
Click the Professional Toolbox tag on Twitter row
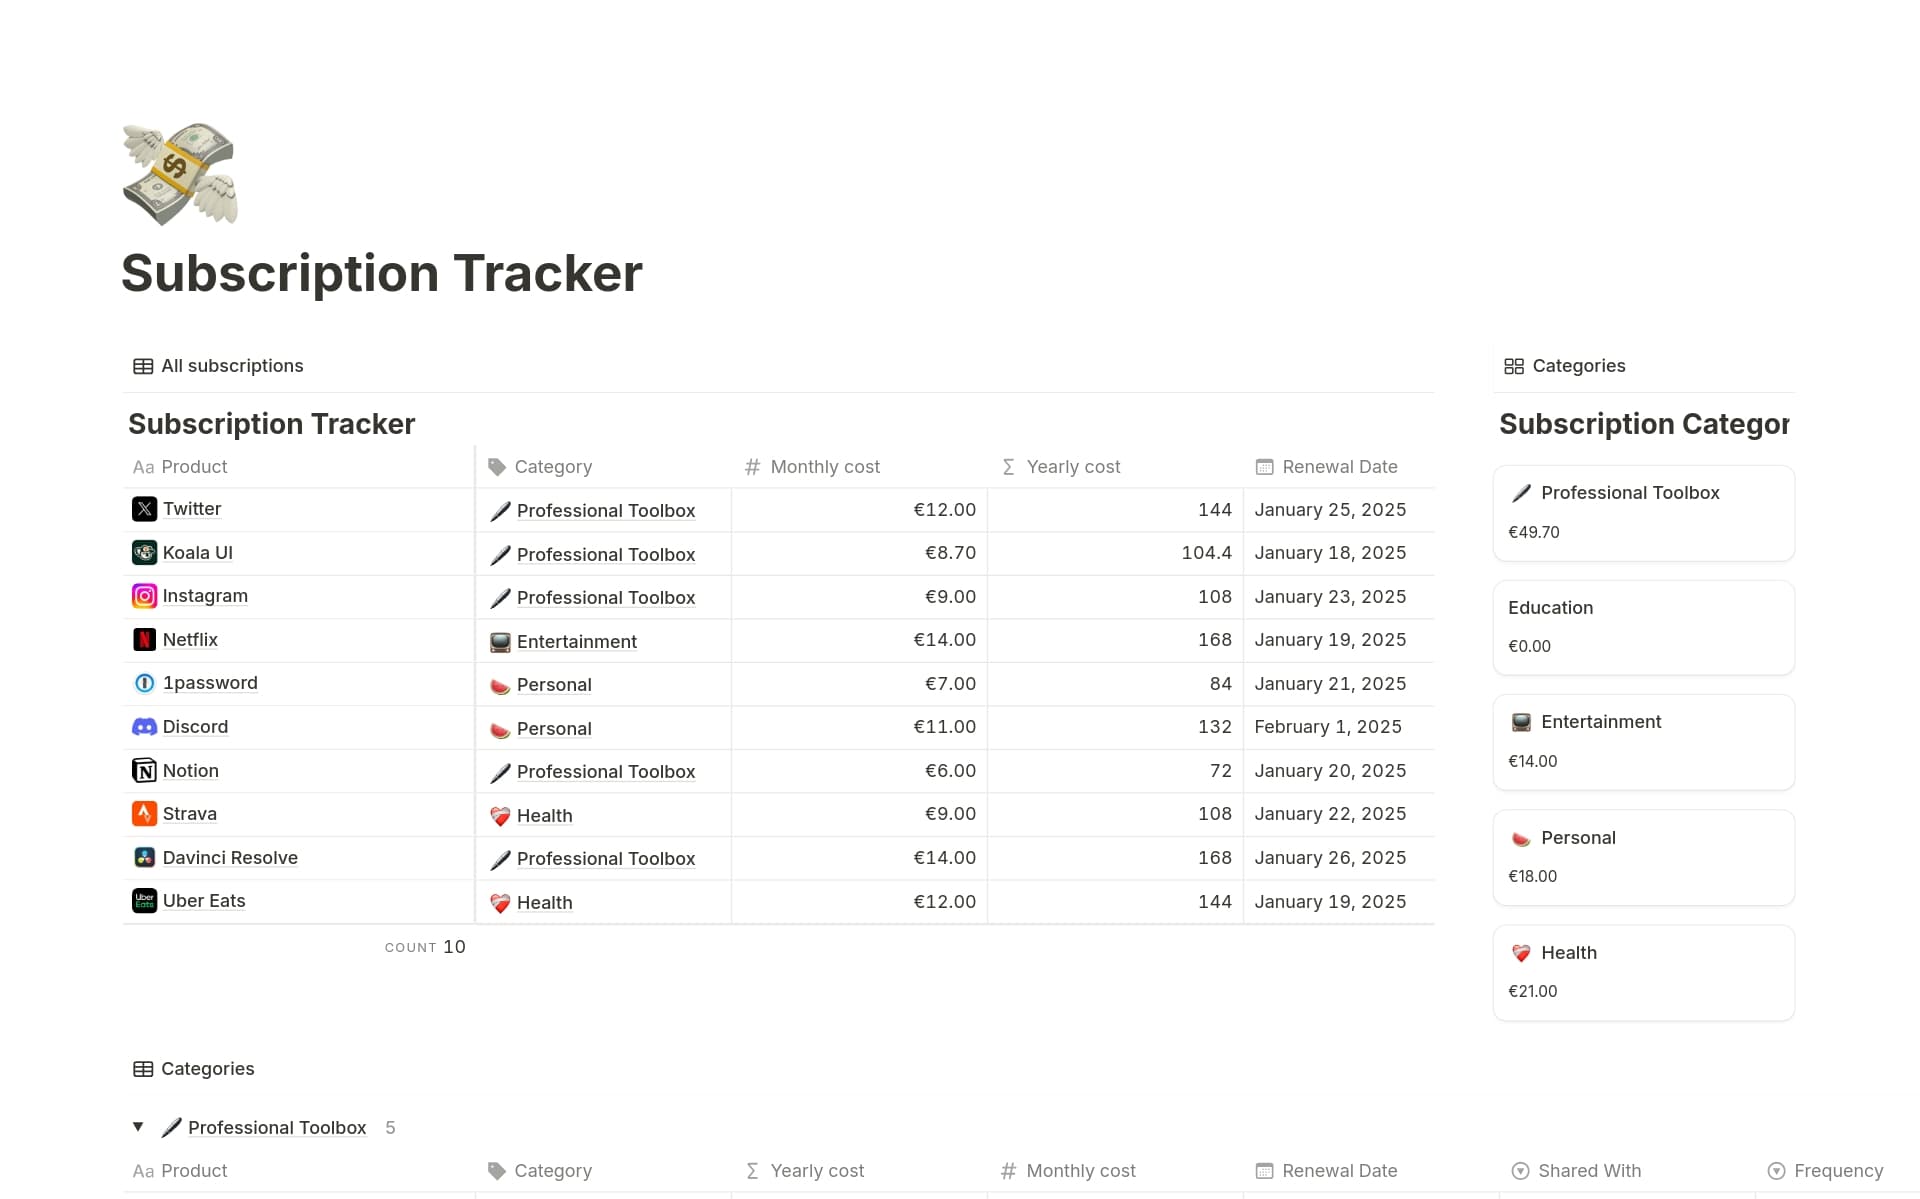606,510
